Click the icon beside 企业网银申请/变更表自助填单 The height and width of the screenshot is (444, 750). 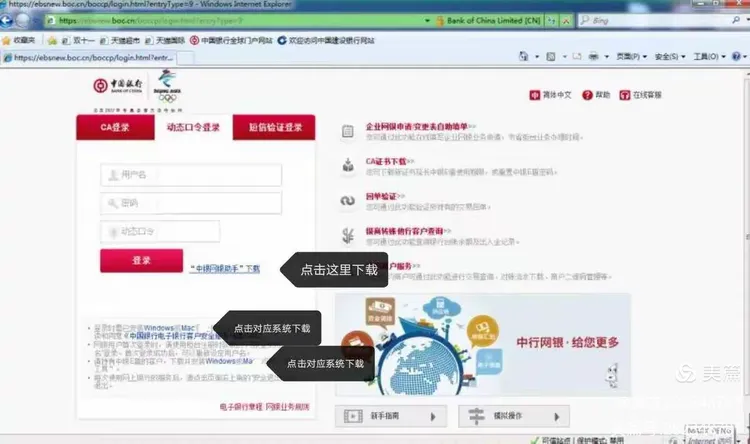click(348, 131)
